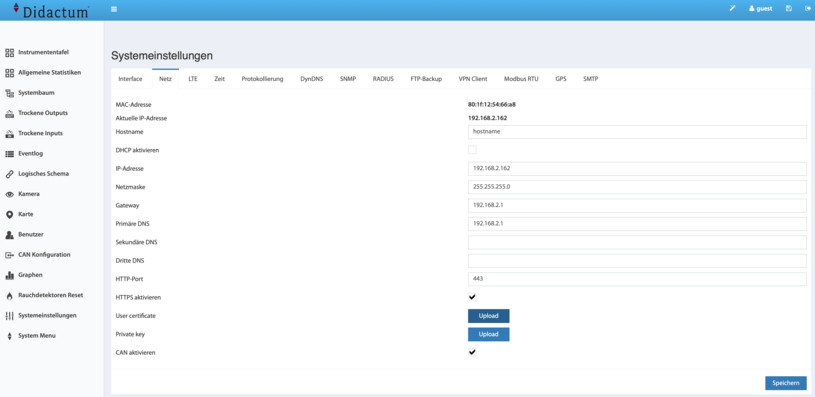Focus the Hostname input field
The height and width of the screenshot is (397, 815).
(637, 132)
